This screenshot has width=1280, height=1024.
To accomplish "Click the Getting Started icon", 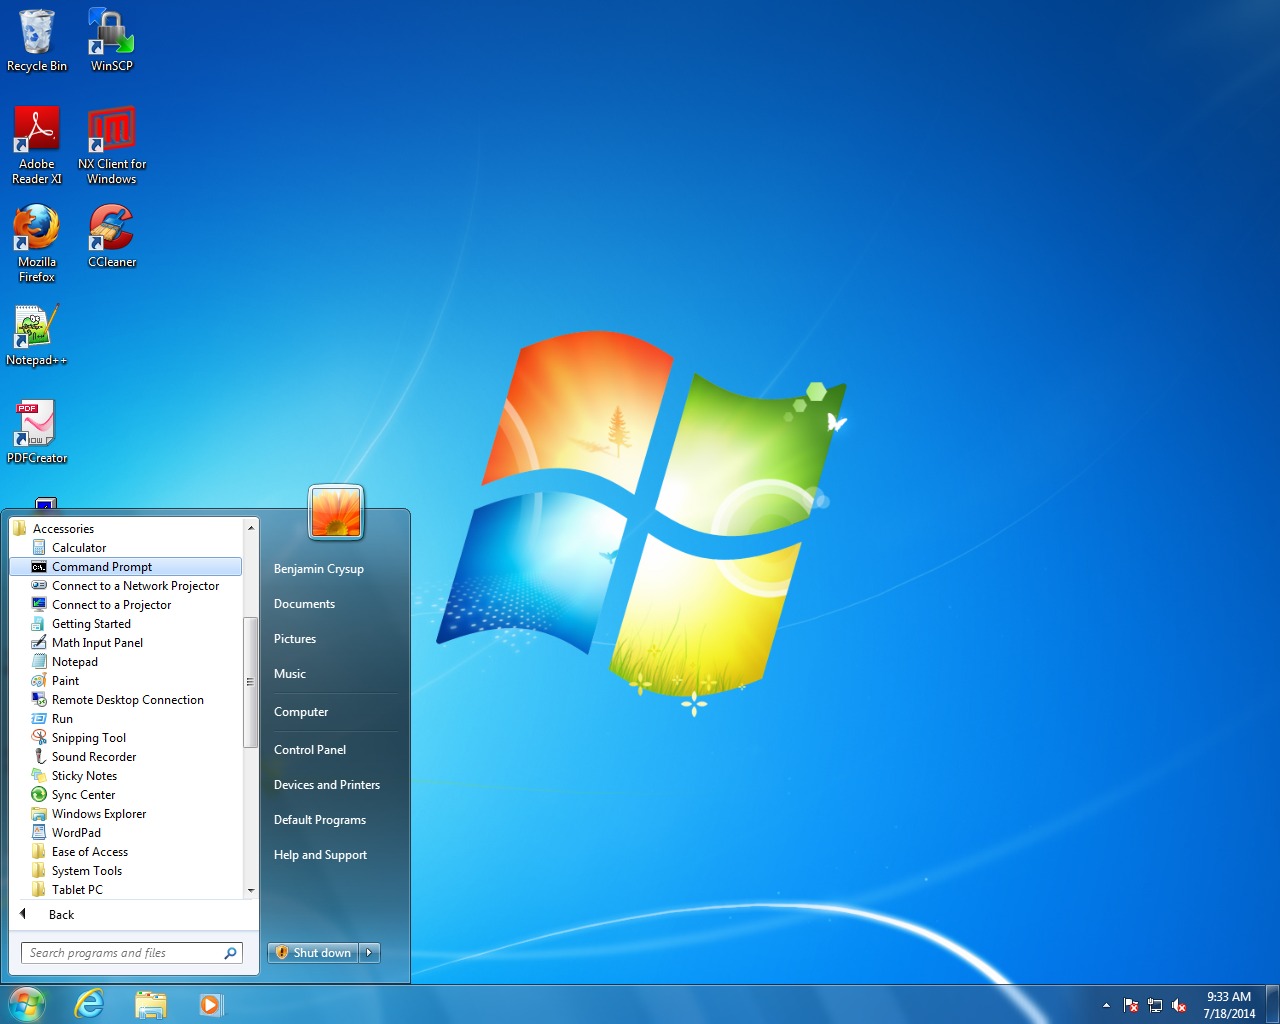I will (39, 624).
